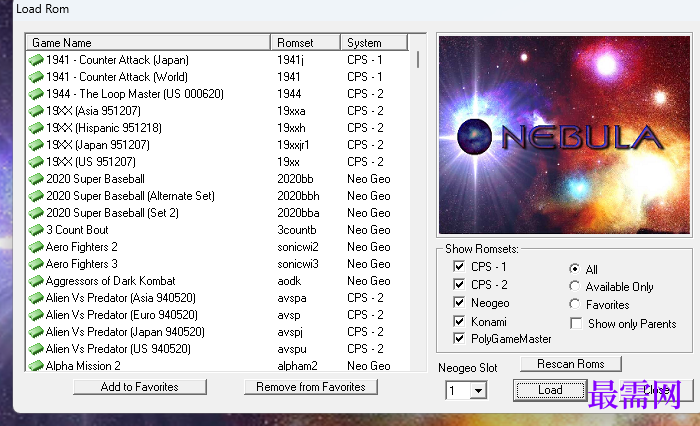
Task: Click the Add to Favorites button
Action: [x=140, y=387]
